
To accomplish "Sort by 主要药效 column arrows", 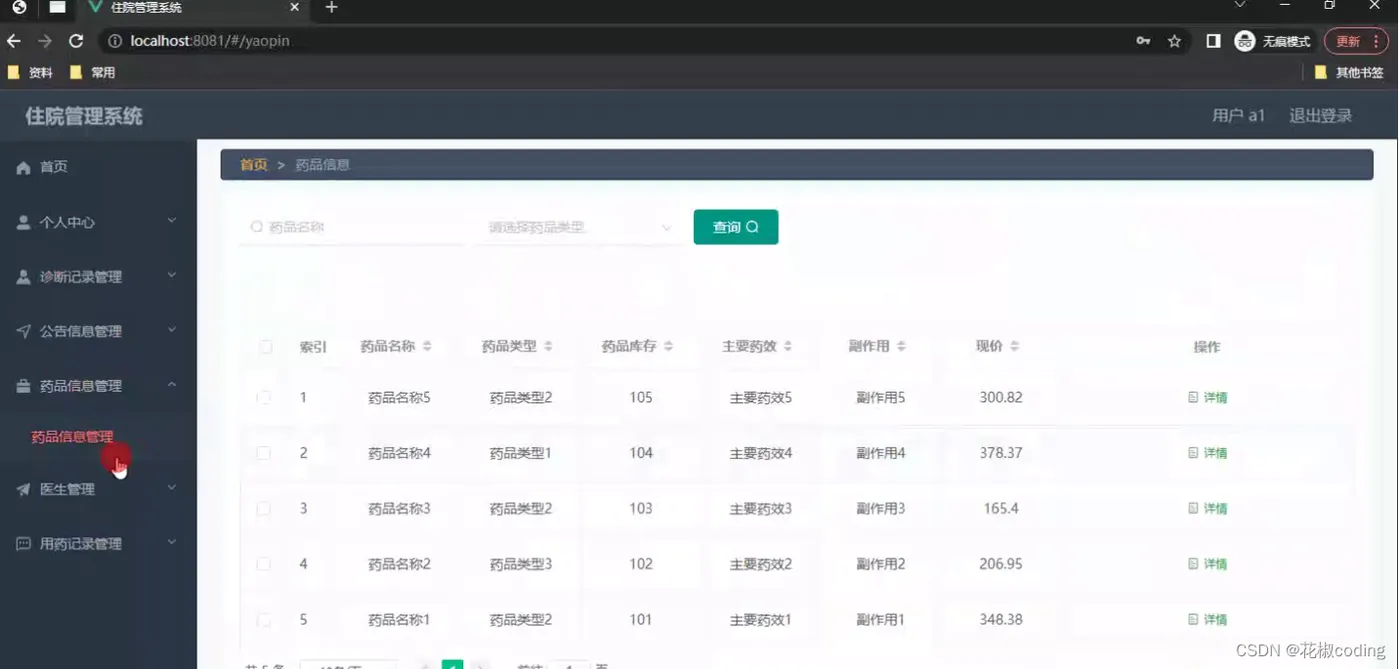I will point(788,346).
